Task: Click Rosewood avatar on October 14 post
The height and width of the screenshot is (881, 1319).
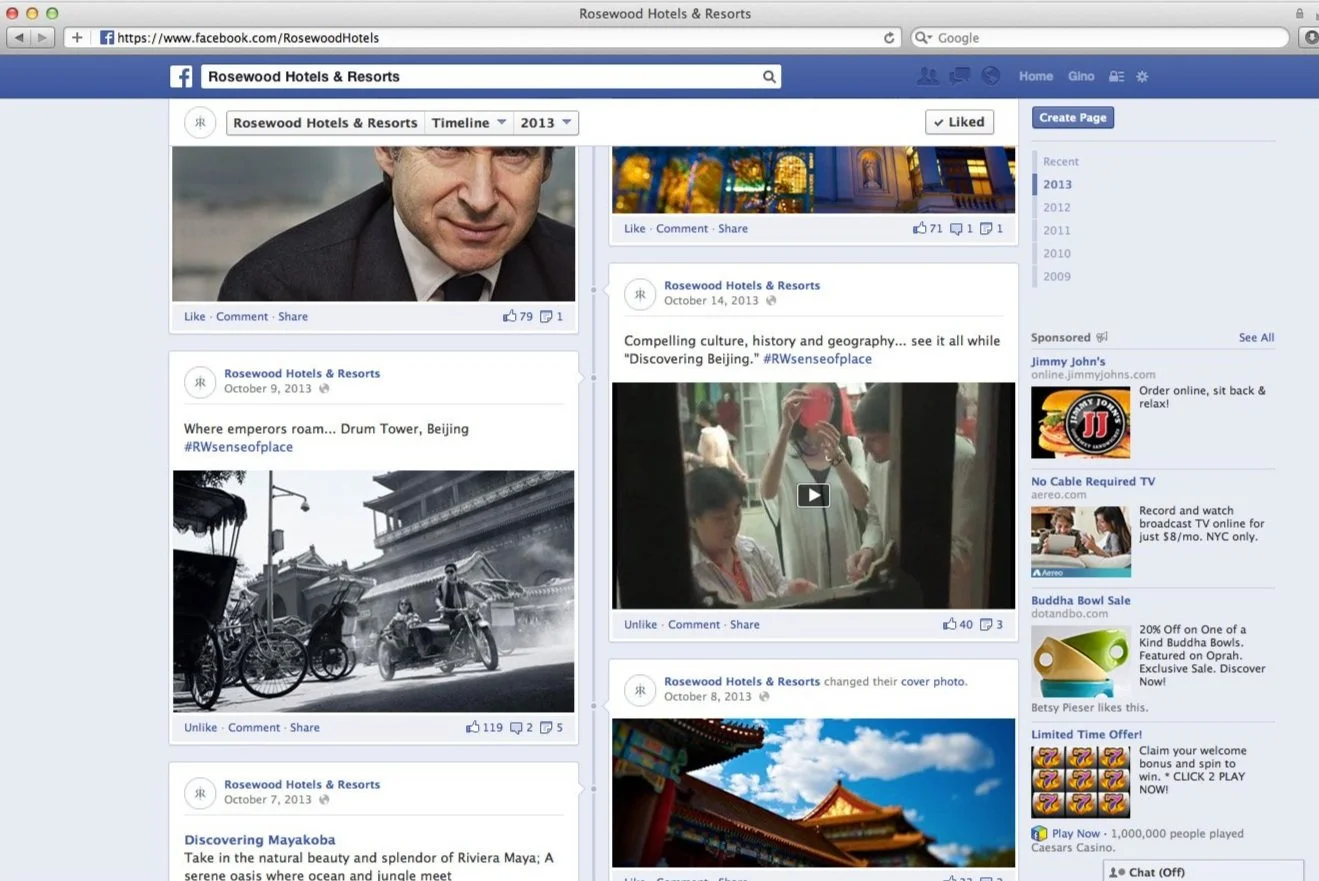Action: (x=640, y=294)
